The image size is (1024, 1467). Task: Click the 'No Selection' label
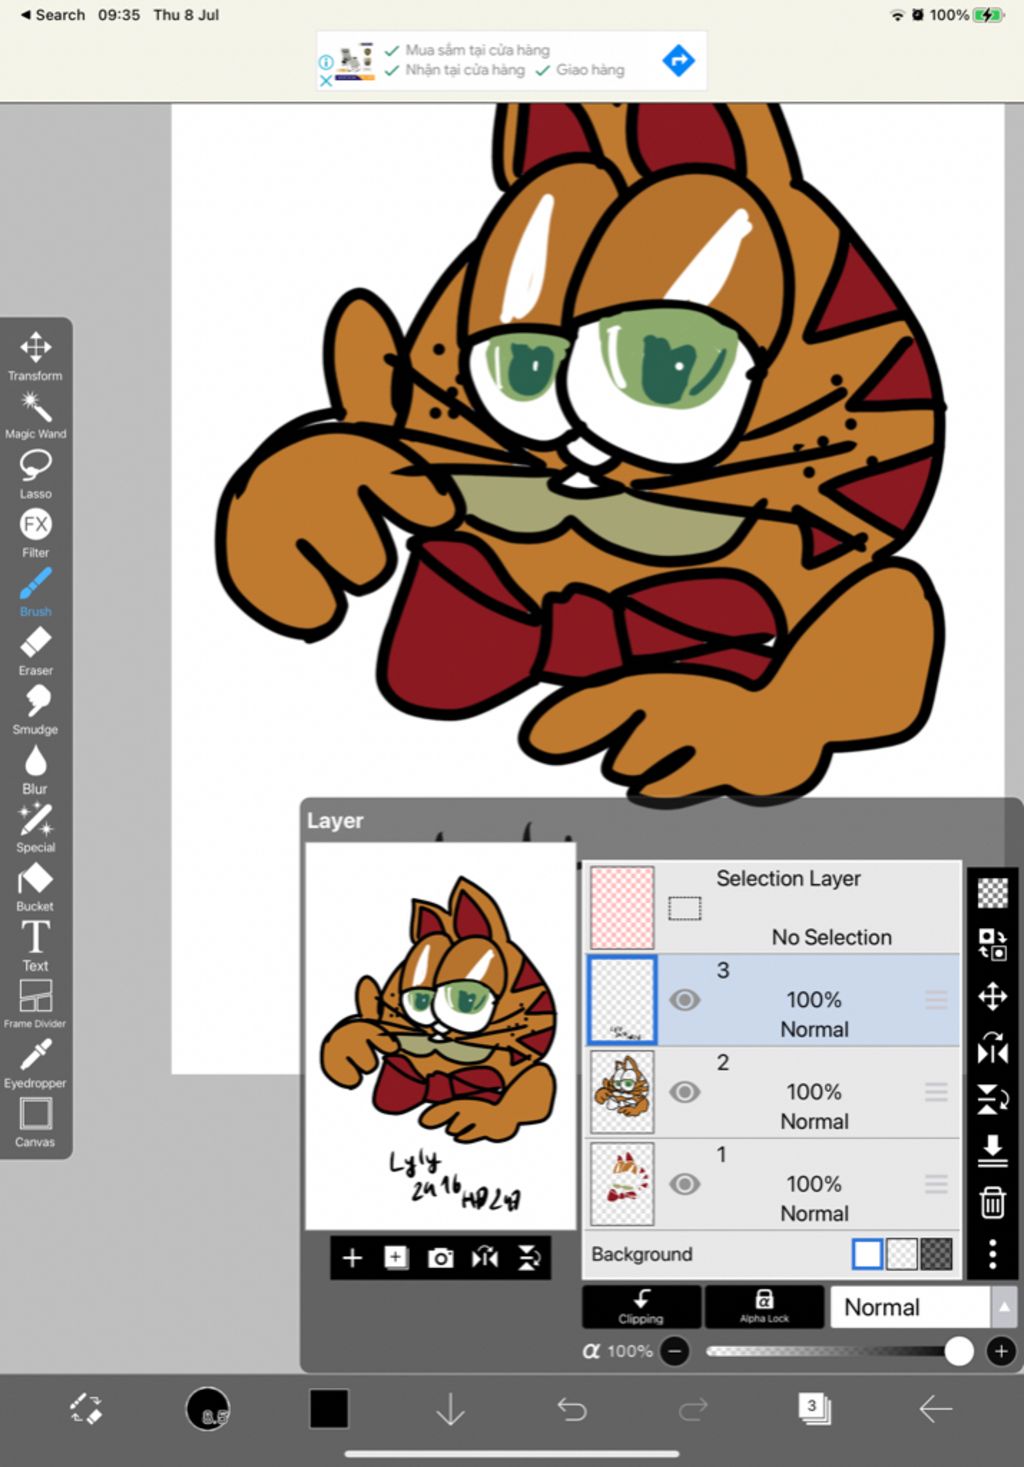[831, 937]
